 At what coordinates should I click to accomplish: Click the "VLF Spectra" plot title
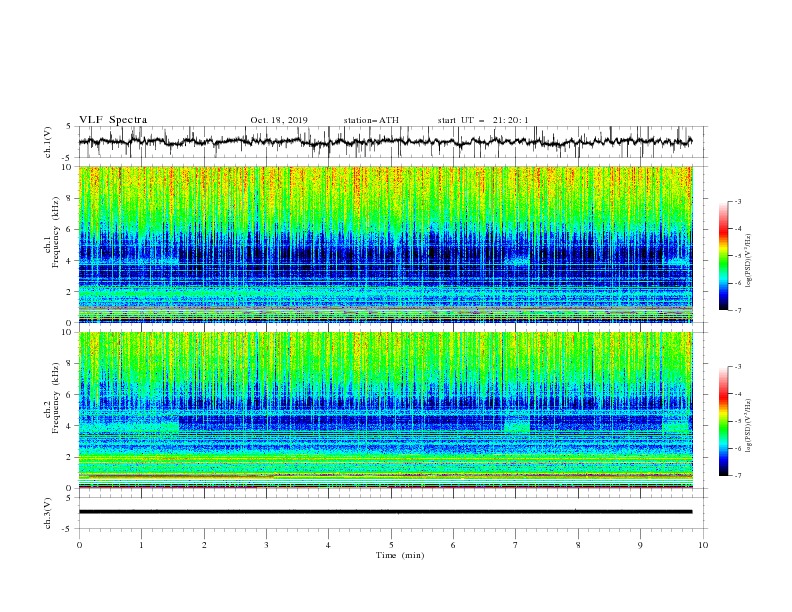(x=113, y=120)
